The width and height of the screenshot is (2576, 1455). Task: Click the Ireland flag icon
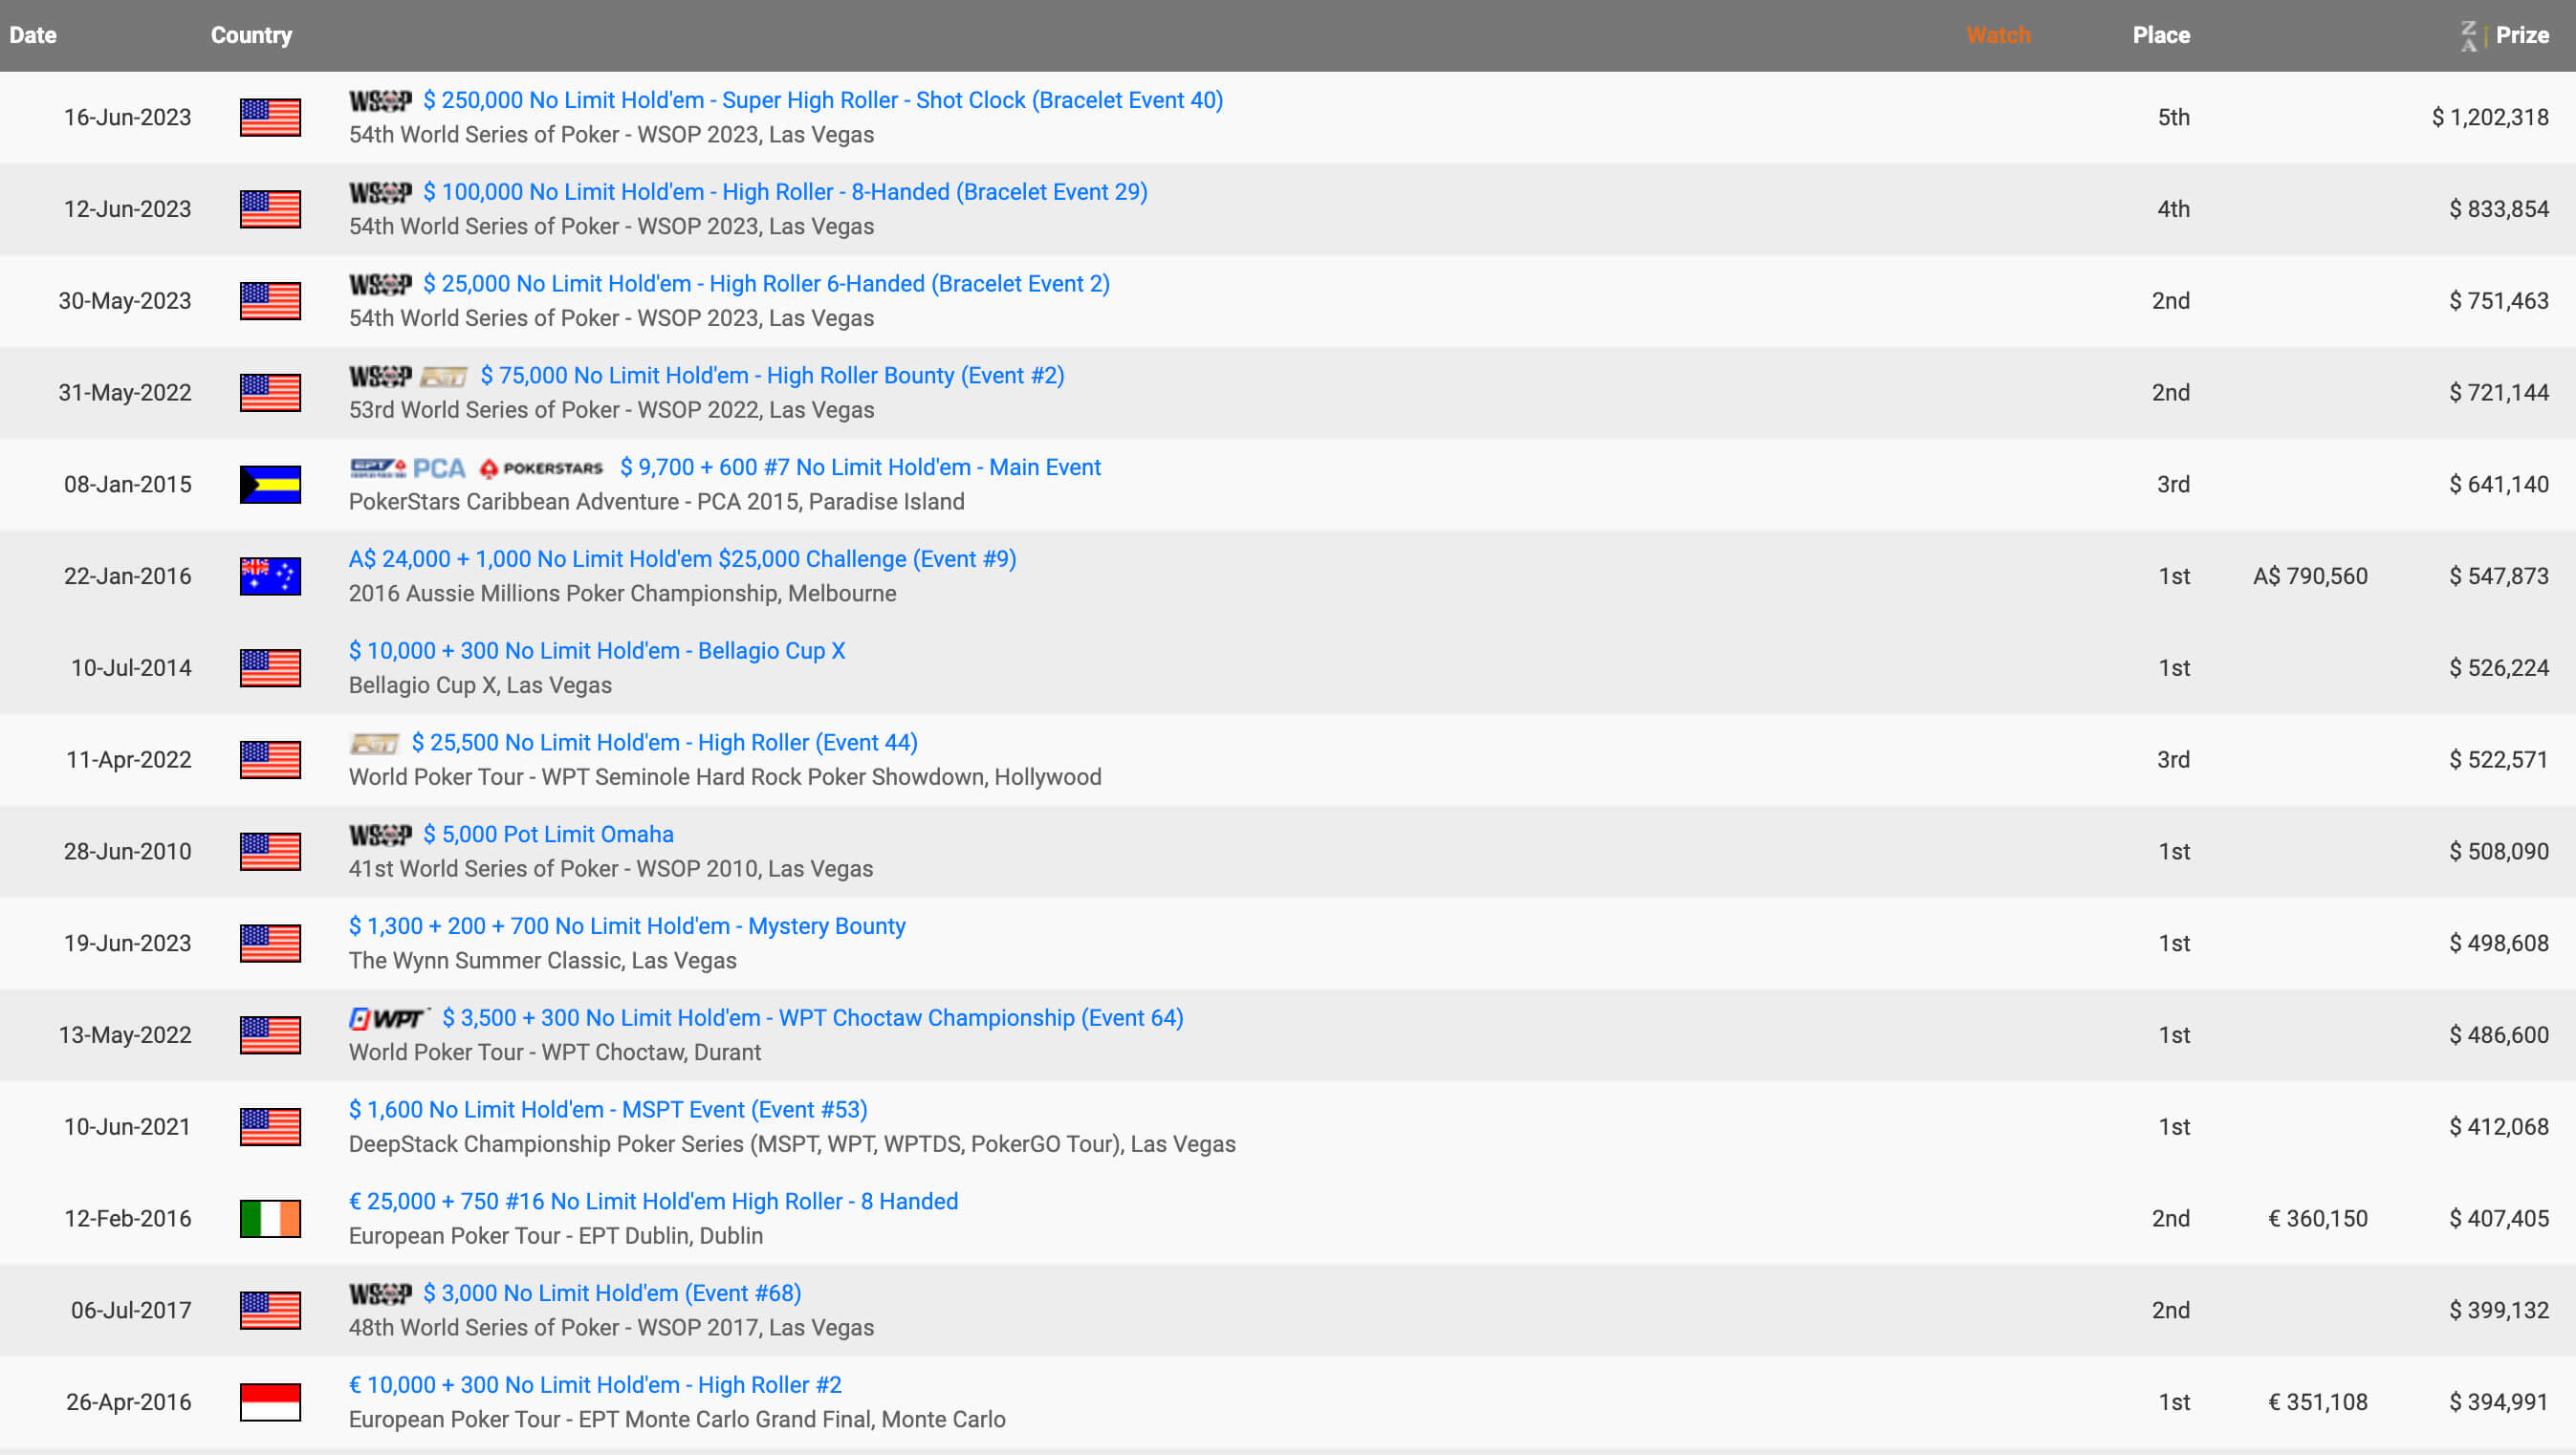pos(270,1218)
